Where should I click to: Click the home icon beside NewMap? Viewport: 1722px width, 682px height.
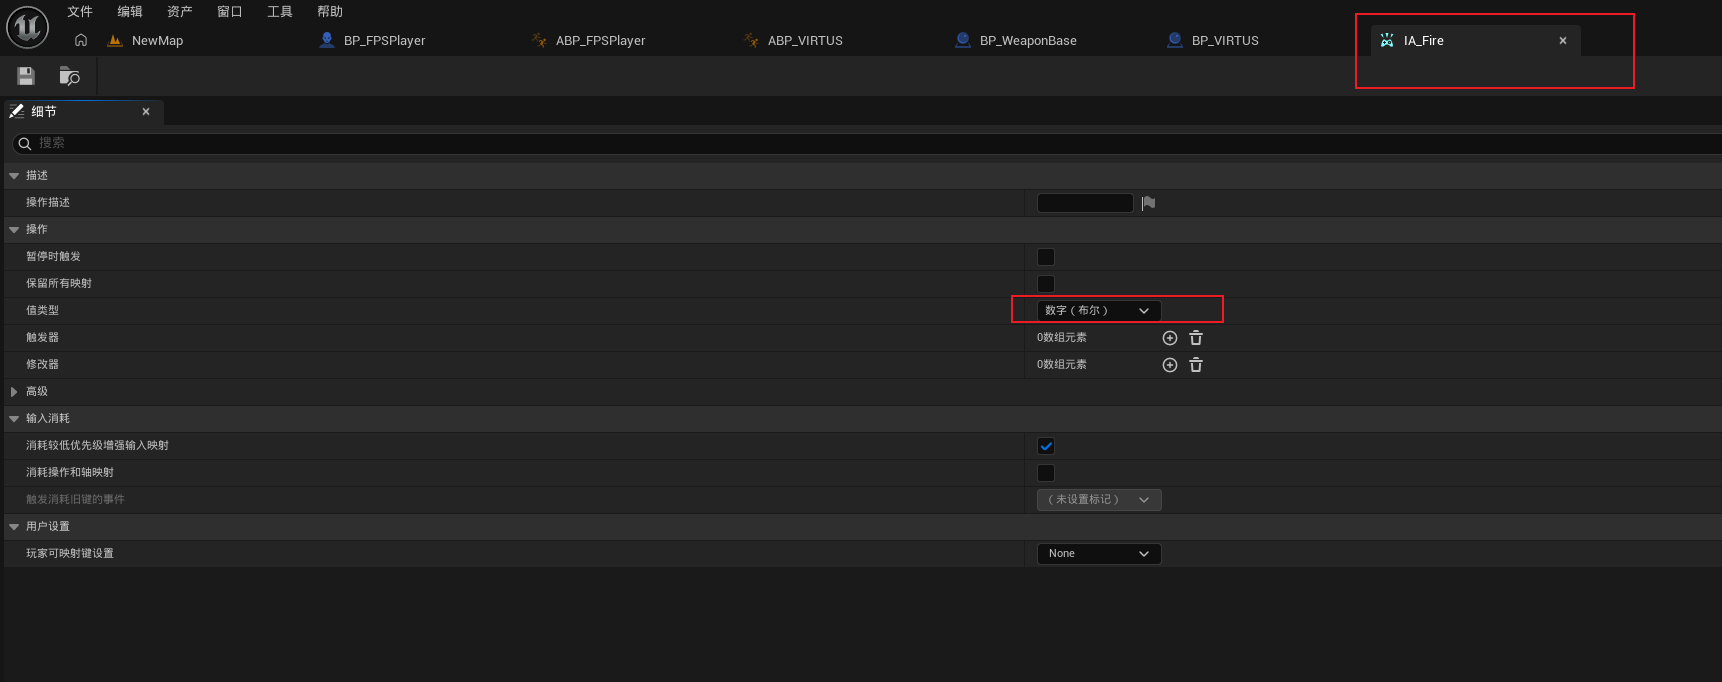[x=81, y=40]
